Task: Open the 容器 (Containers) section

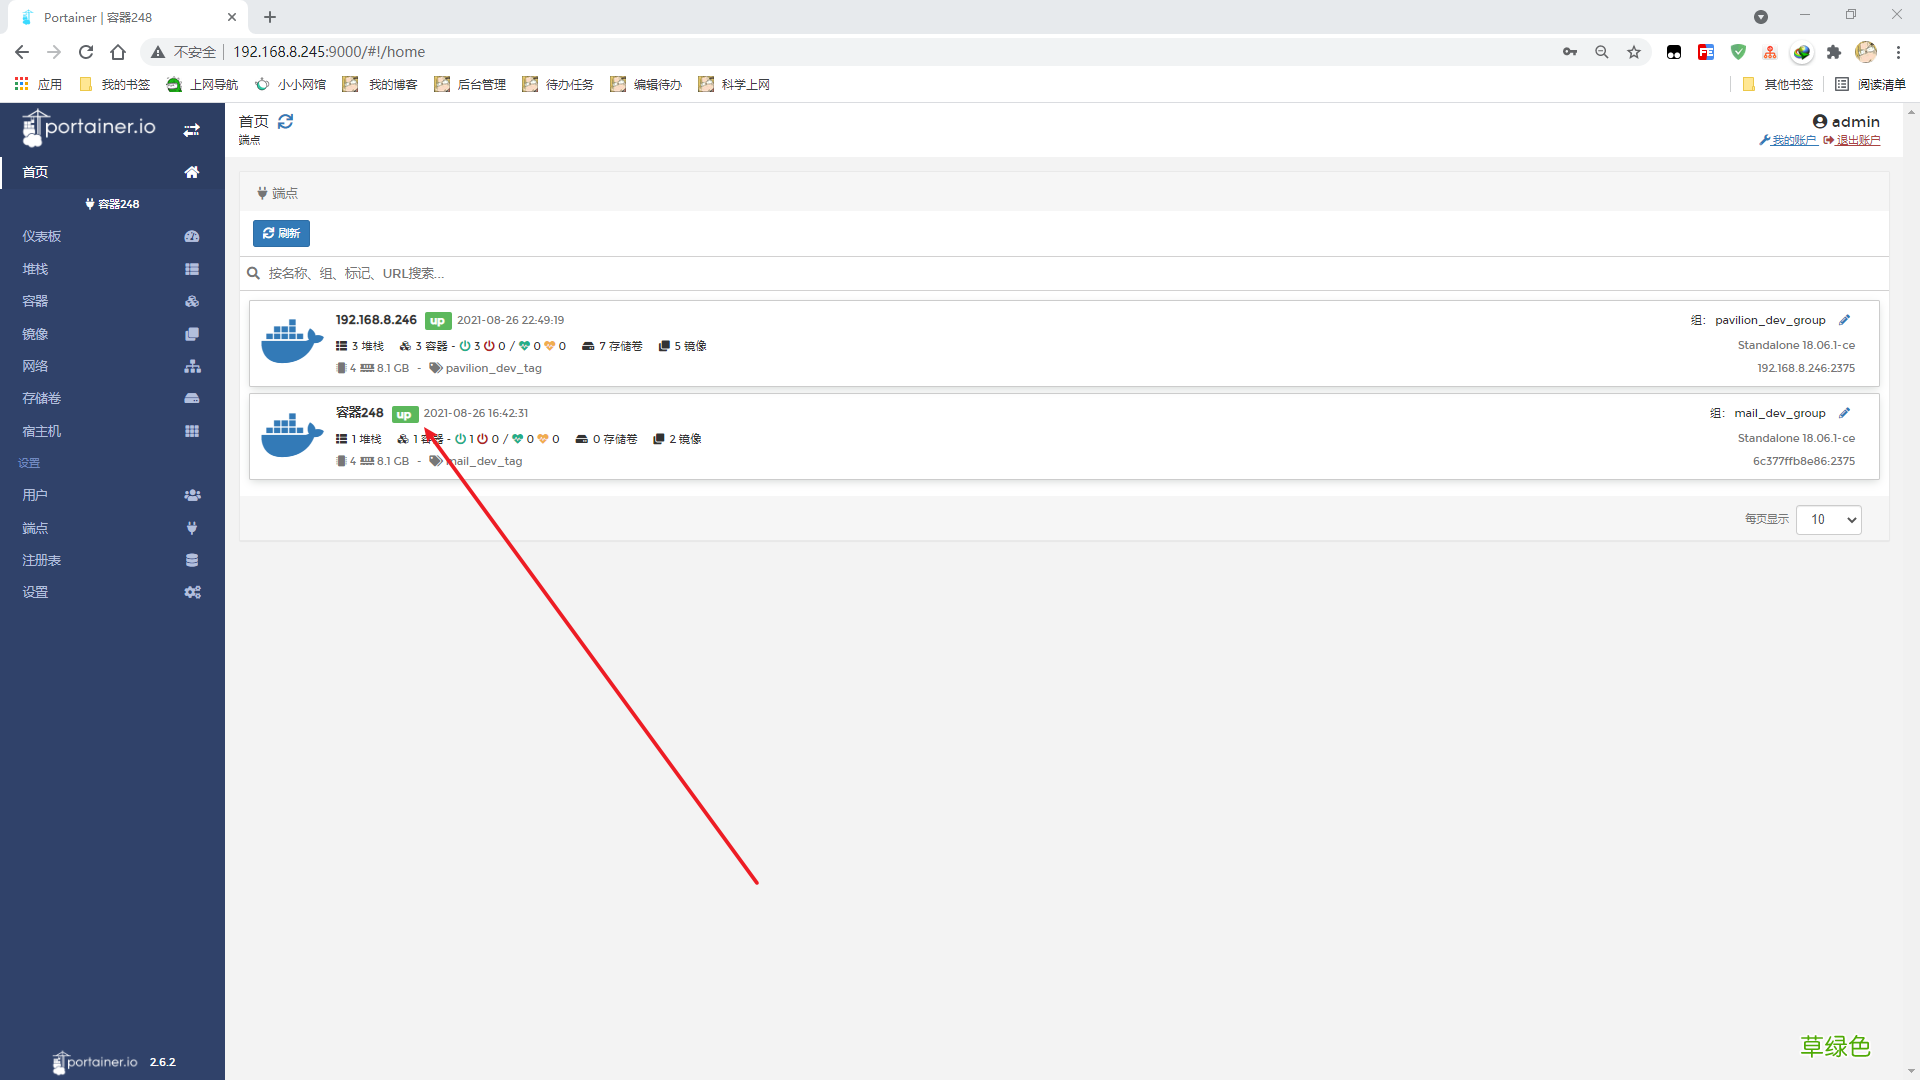Action: 34,301
